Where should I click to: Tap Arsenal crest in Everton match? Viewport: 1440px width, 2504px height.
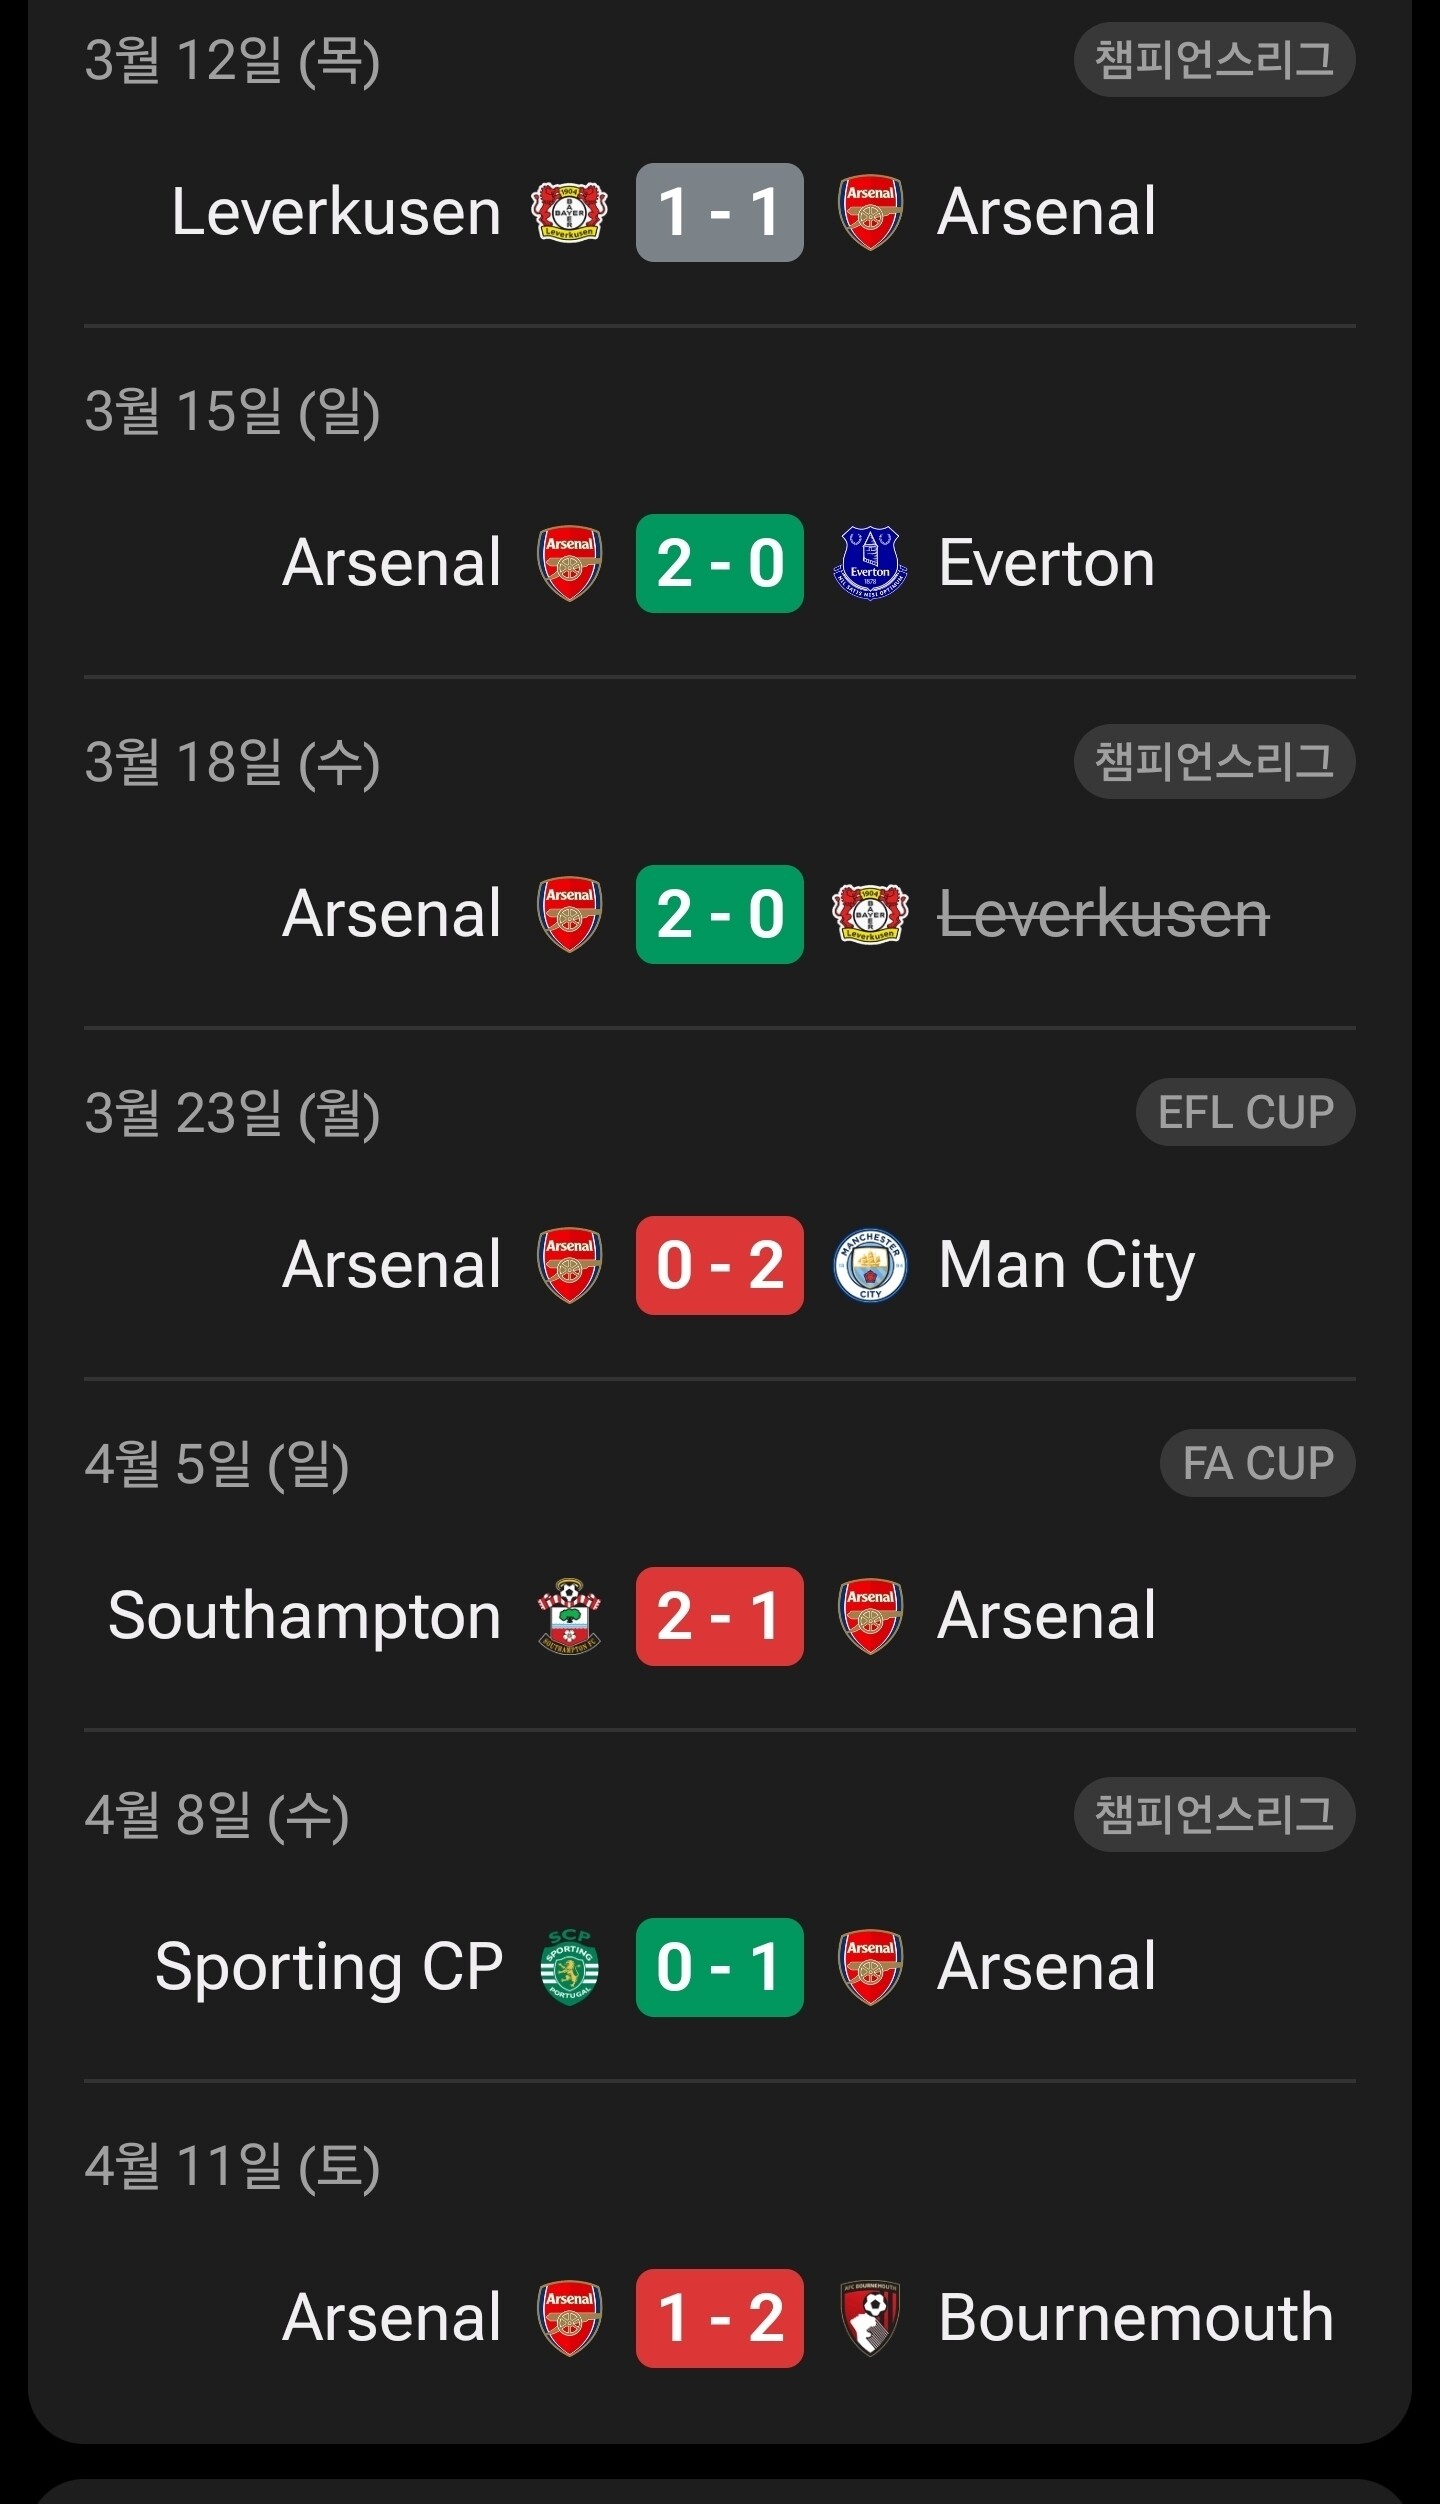pos(569,563)
